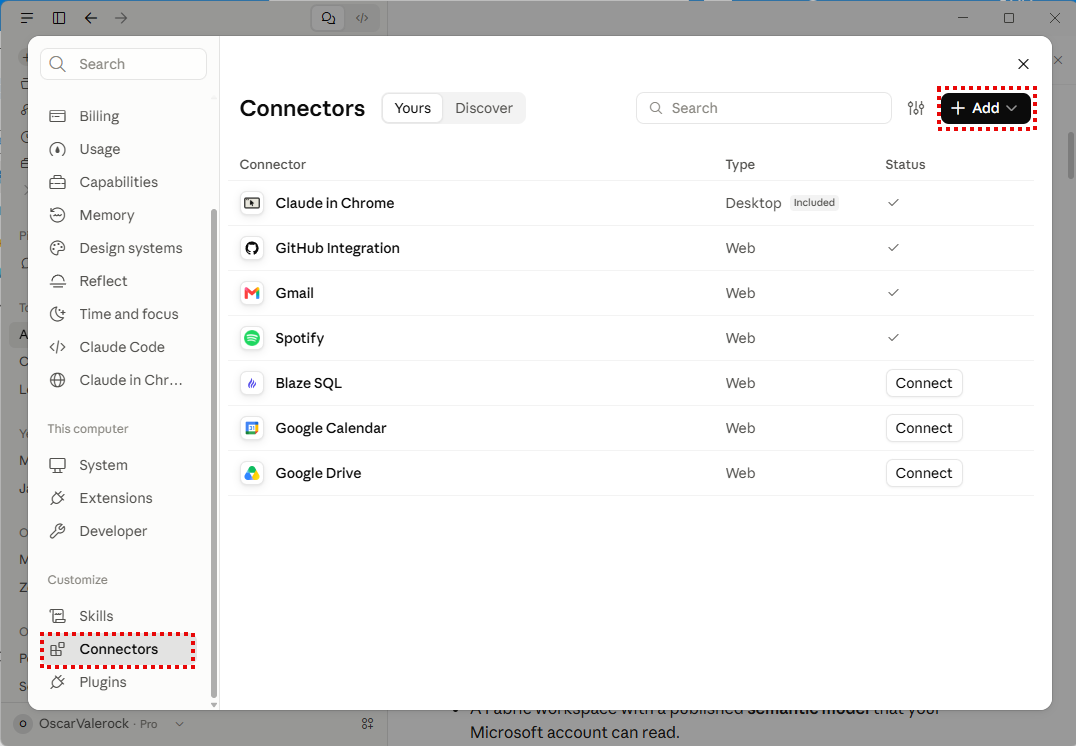Viewport: 1076px width, 746px height.
Task: Go back with the left arrow
Action: click(x=91, y=18)
